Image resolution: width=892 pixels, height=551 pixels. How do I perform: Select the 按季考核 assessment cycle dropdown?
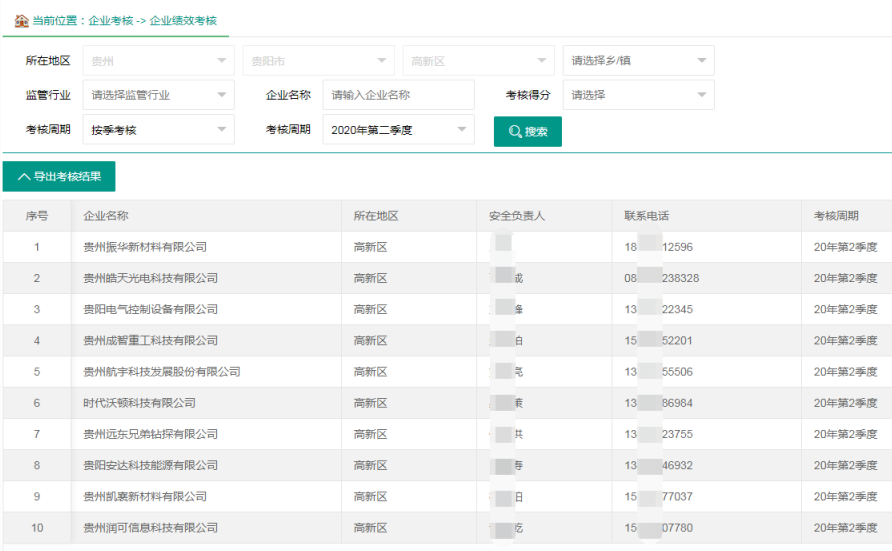tap(158, 130)
